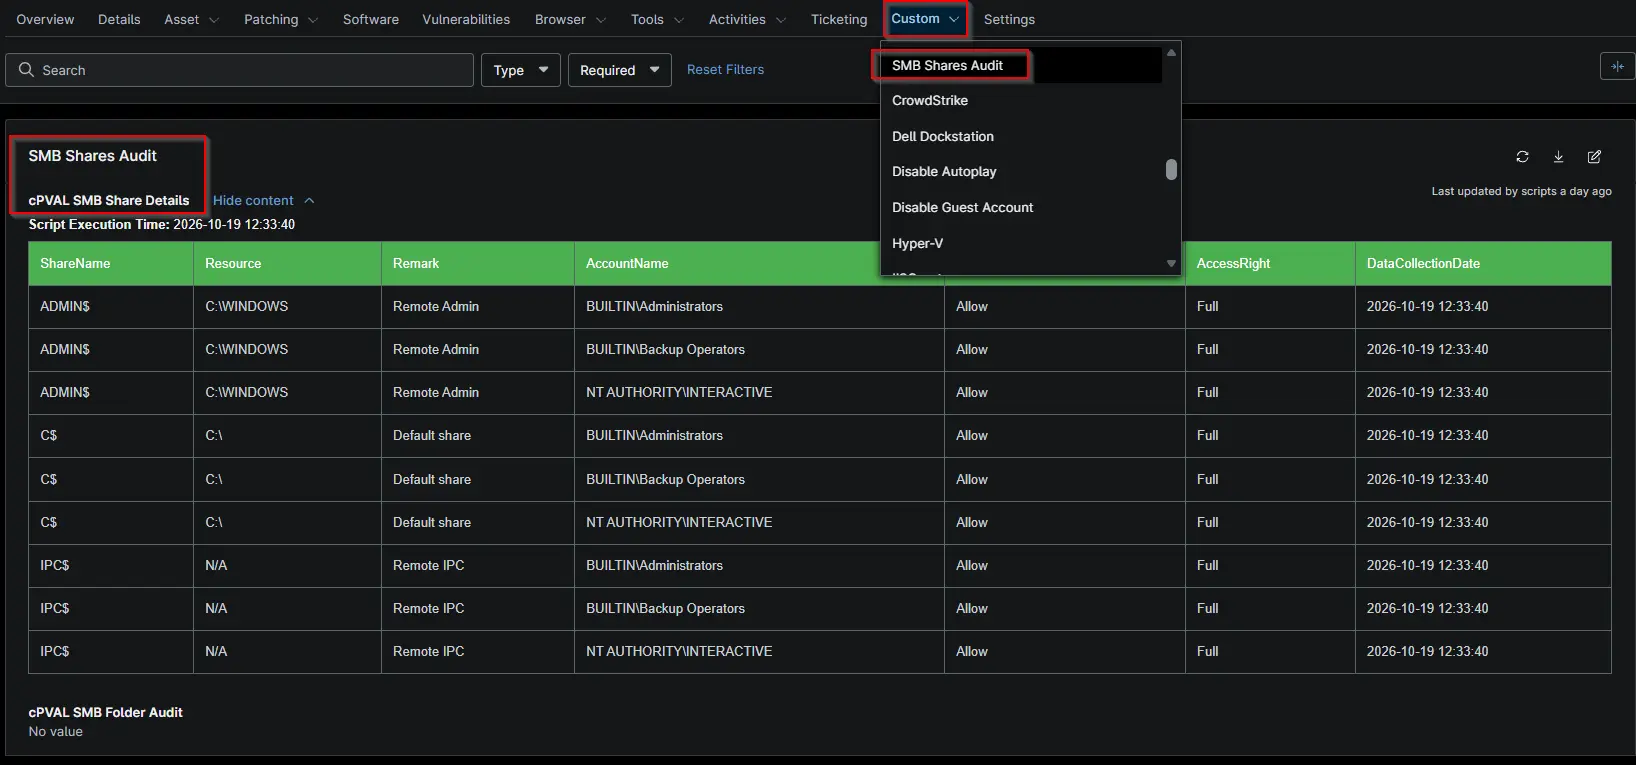Open the Vulnerabilities tab
This screenshot has height=765, width=1636.
pos(466,19)
